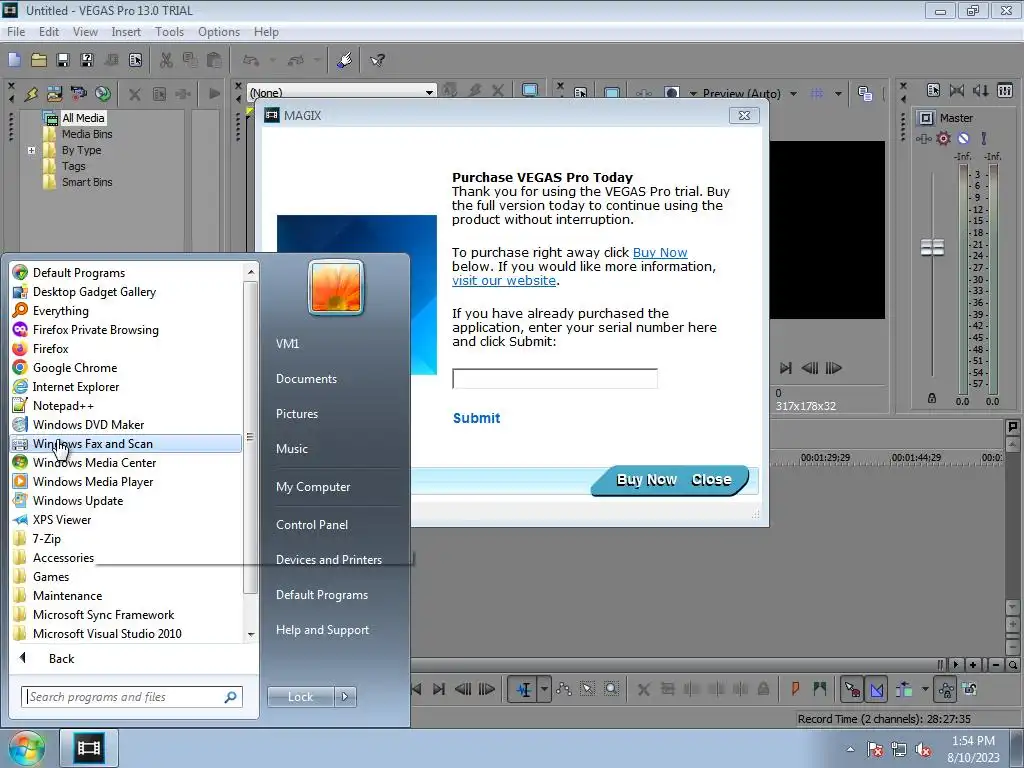Click the Save As icon in toolbar
Screen dimensions: 1024x768
coord(87,60)
